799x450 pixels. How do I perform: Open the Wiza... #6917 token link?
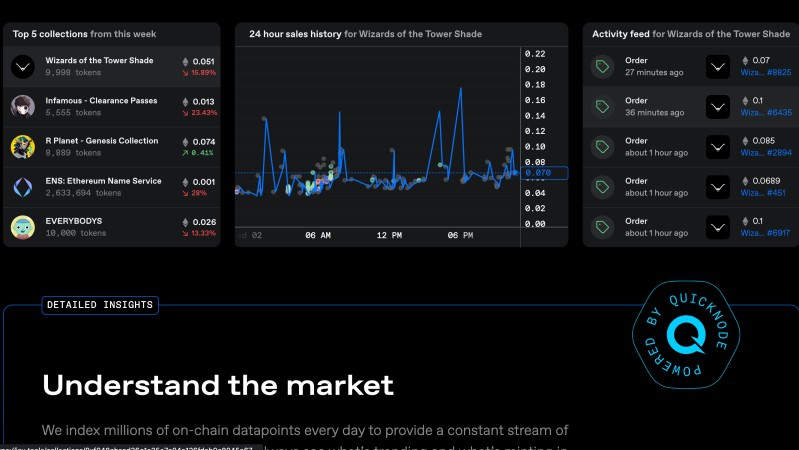(765, 233)
